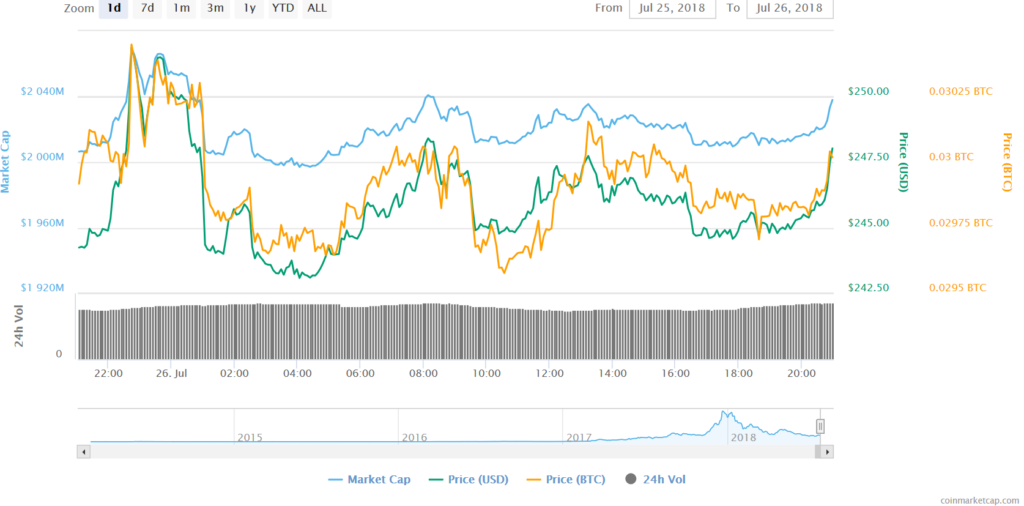The image size is (1024, 506).
Task: Click the From date field
Action: 673,9
